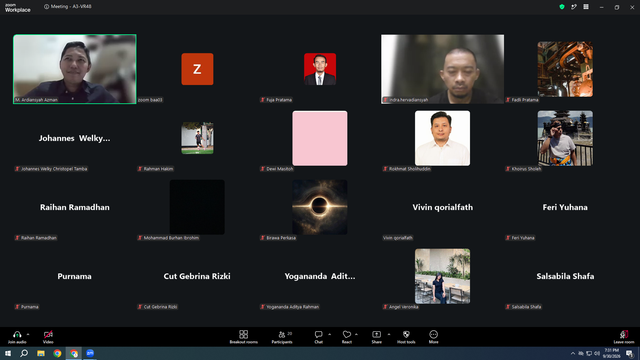Screen dimensions: 640x360
Task: Select Birawa Perkasa's black hole avatar
Action: point(320,207)
